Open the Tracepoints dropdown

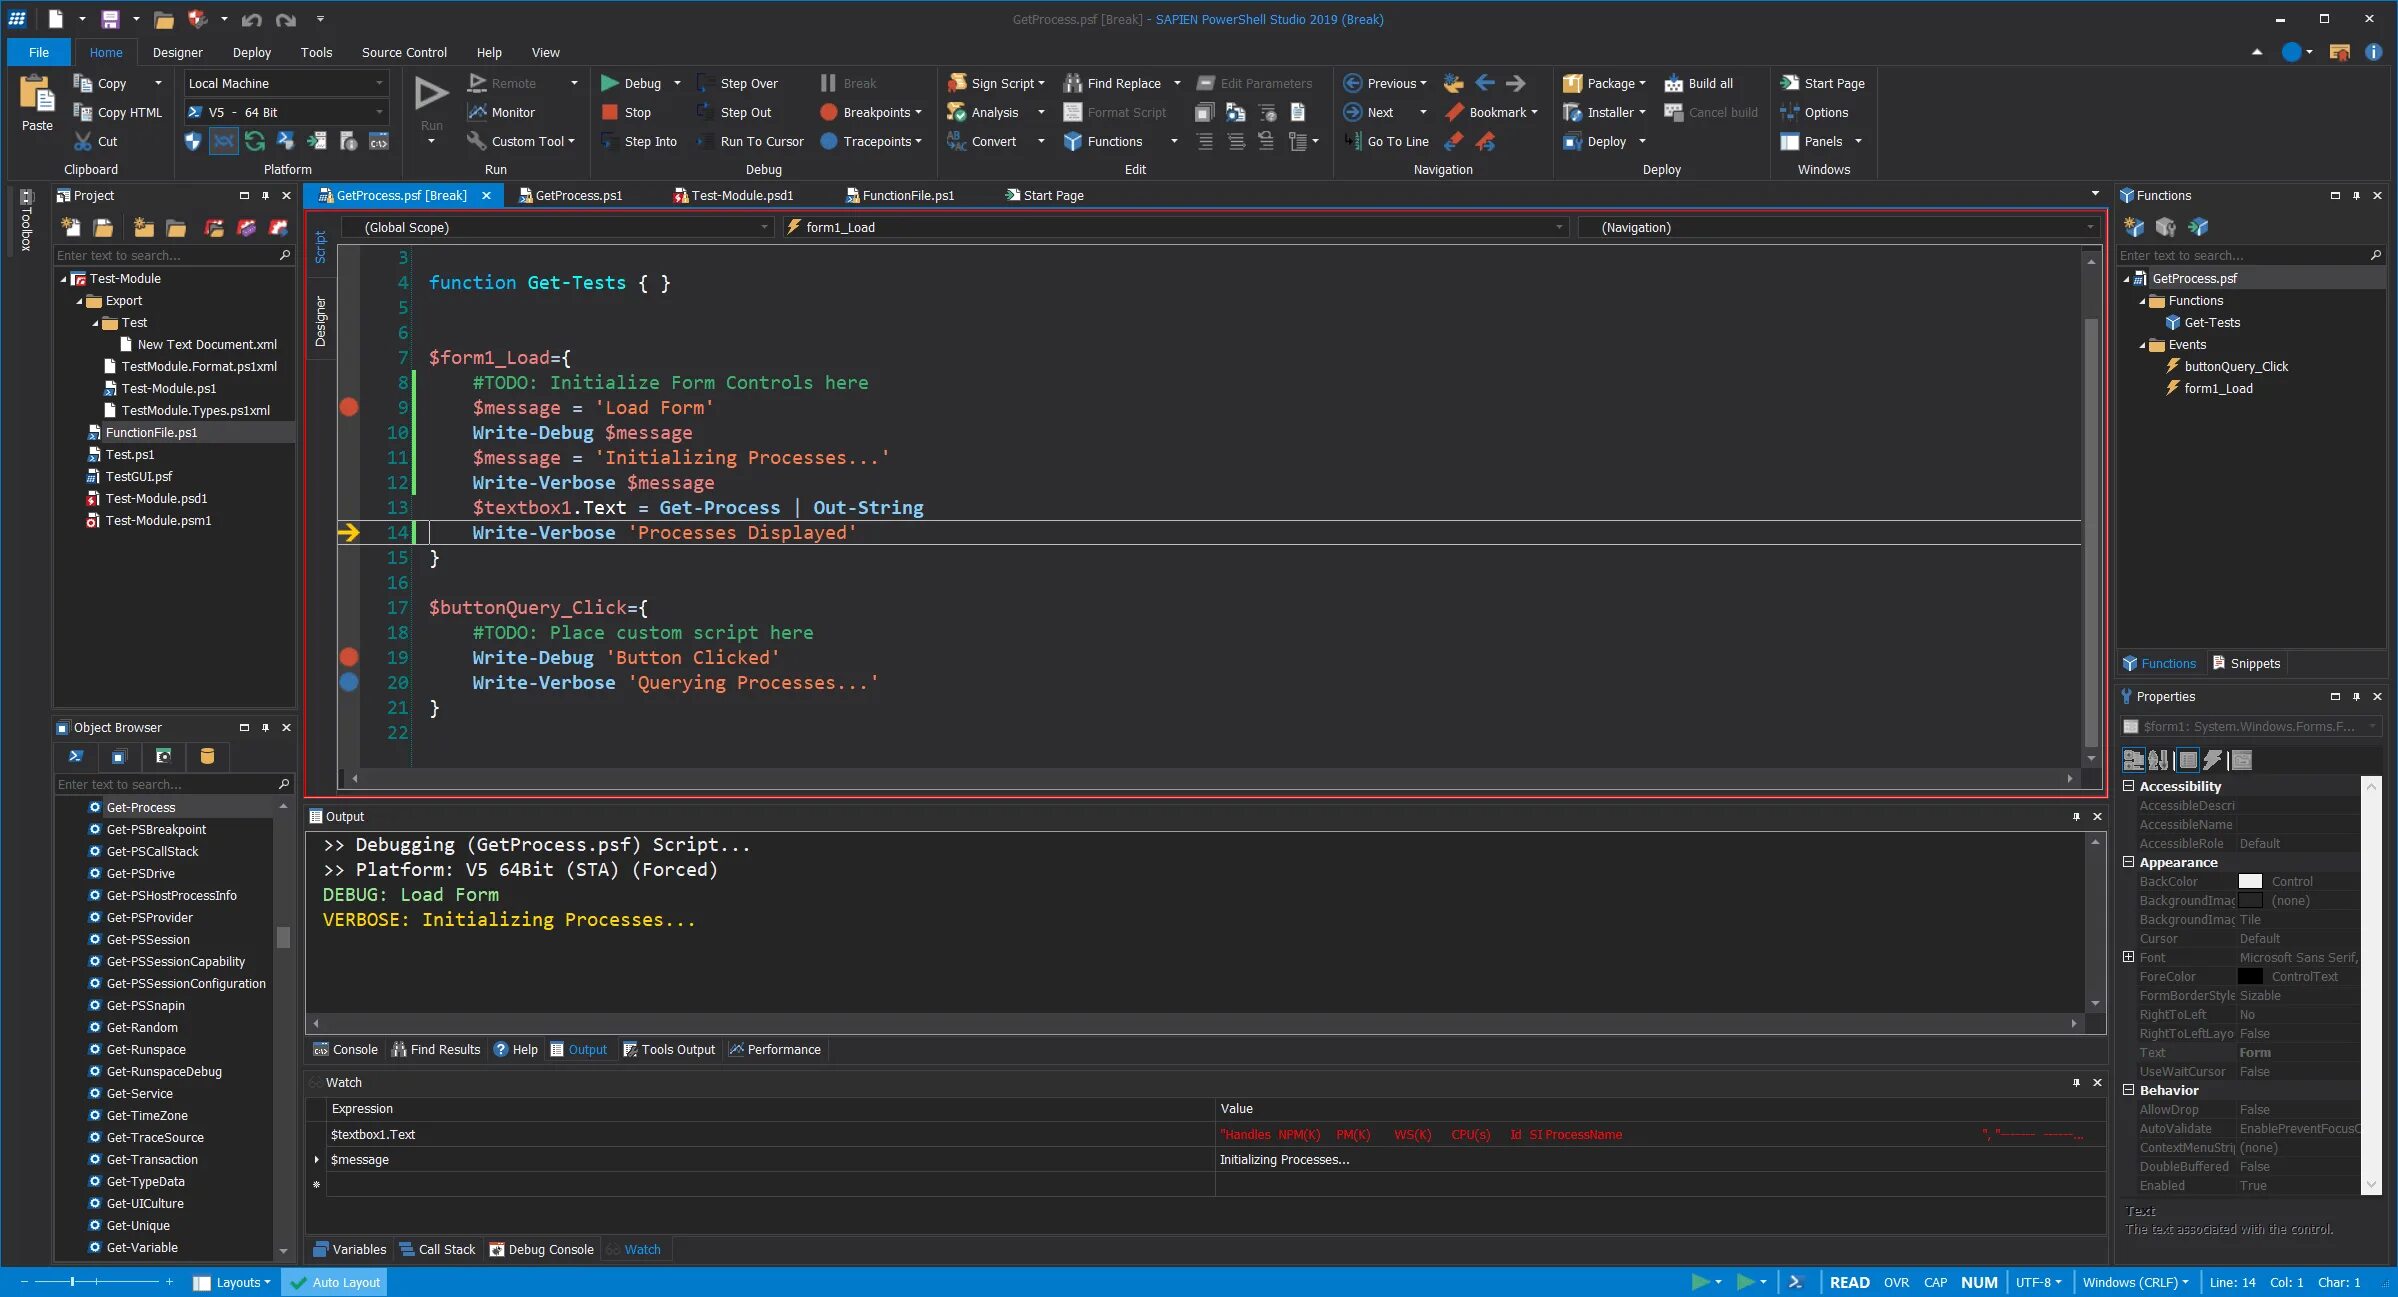[870, 142]
